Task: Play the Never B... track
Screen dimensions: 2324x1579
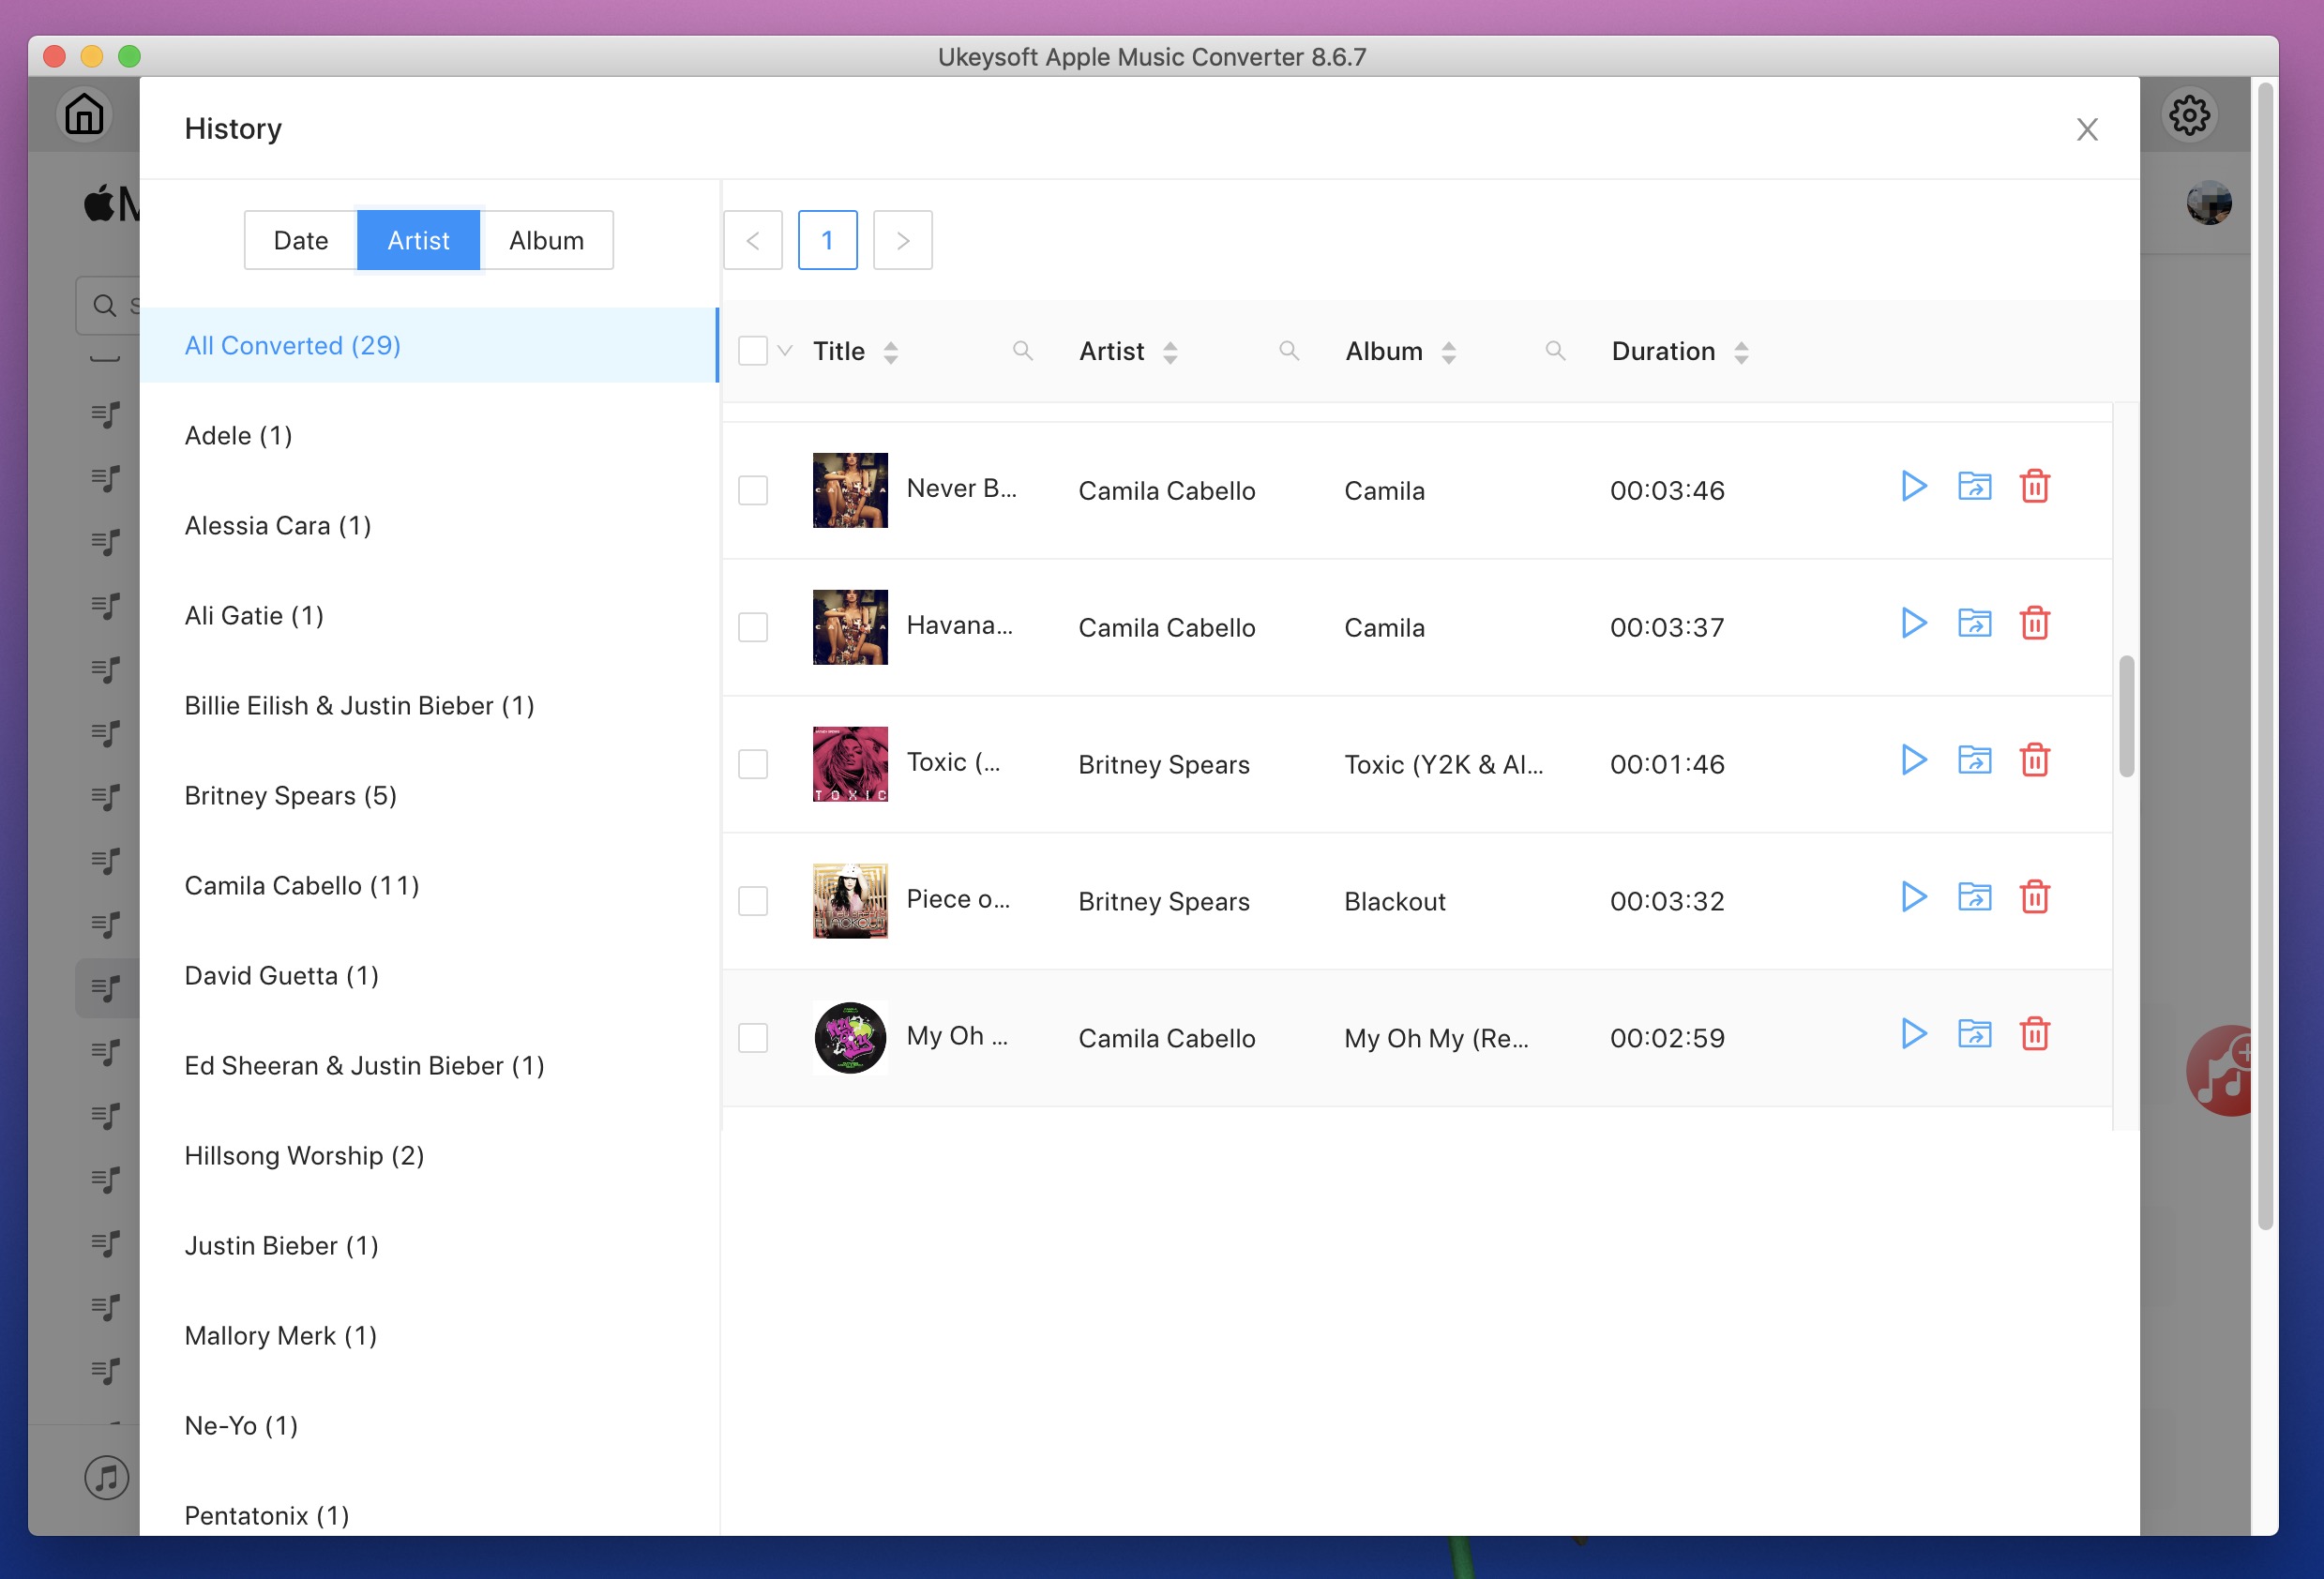Action: click(x=1913, y=487)
